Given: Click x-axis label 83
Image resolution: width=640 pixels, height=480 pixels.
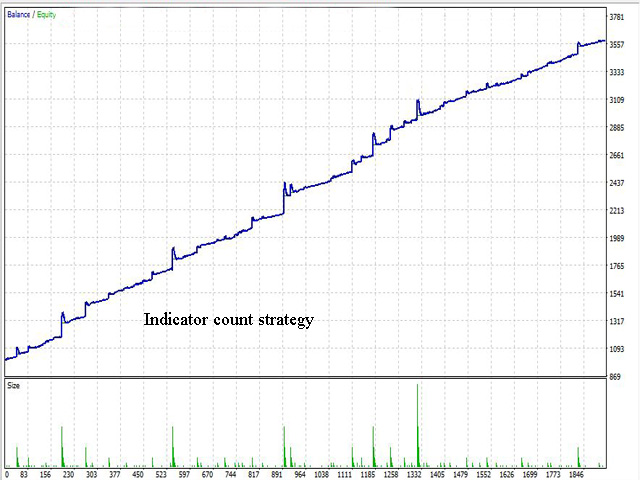Looking at the screenshot, I should [24, 474].
